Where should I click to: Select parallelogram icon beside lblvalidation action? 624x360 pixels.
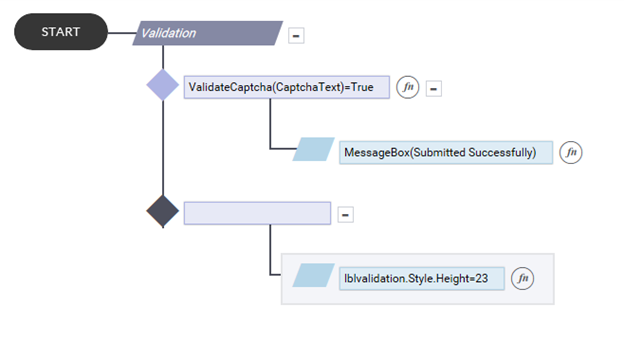314,275
